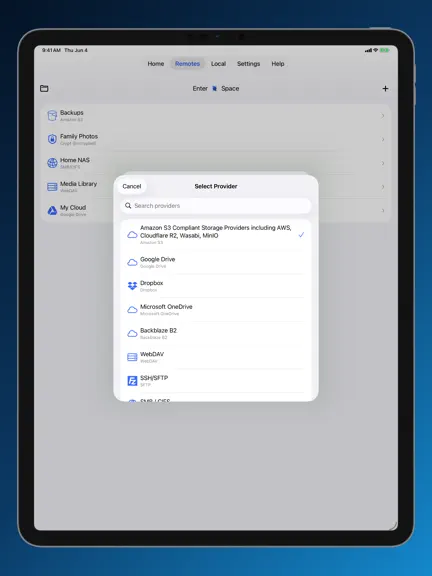The height and width of the screenshot is (576, 432).
Task: Click the Backblaze B2 cloud icon
Action: 132,333
